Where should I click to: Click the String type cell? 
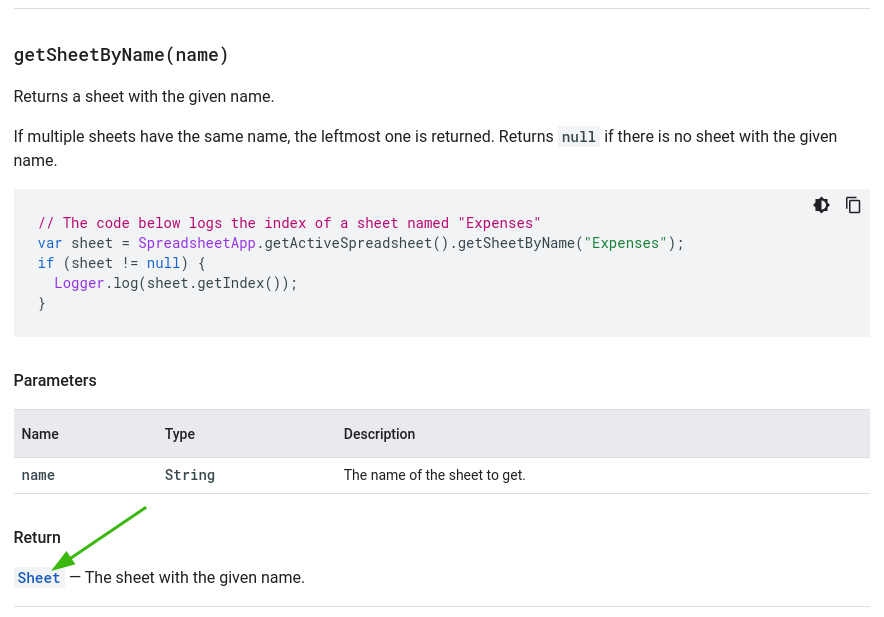pyautogui.click(x=189, y=475)
